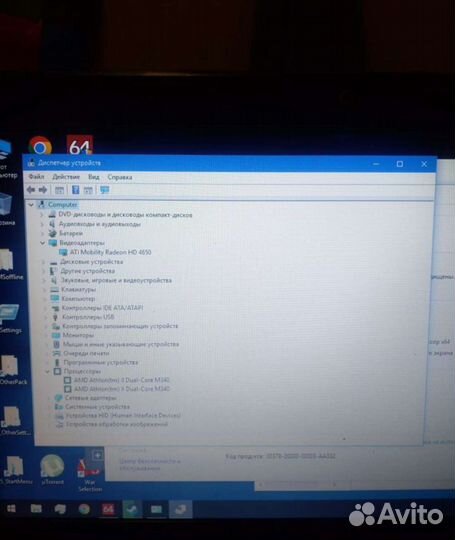The image size is (455, 540).
Task: Collapse the Процессоры category
Action: [x=48, y=371]
